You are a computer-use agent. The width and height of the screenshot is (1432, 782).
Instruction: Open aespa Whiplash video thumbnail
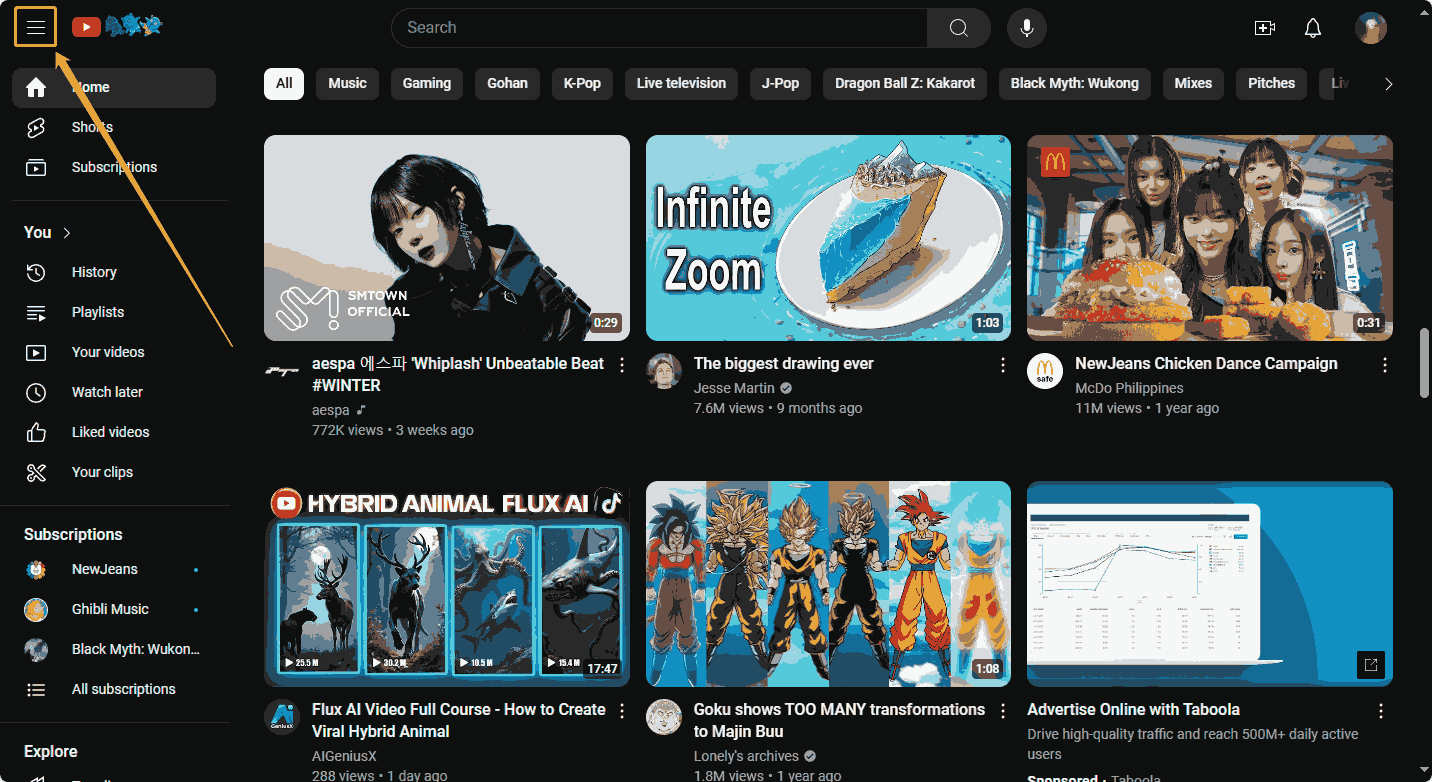click(447, 238)
